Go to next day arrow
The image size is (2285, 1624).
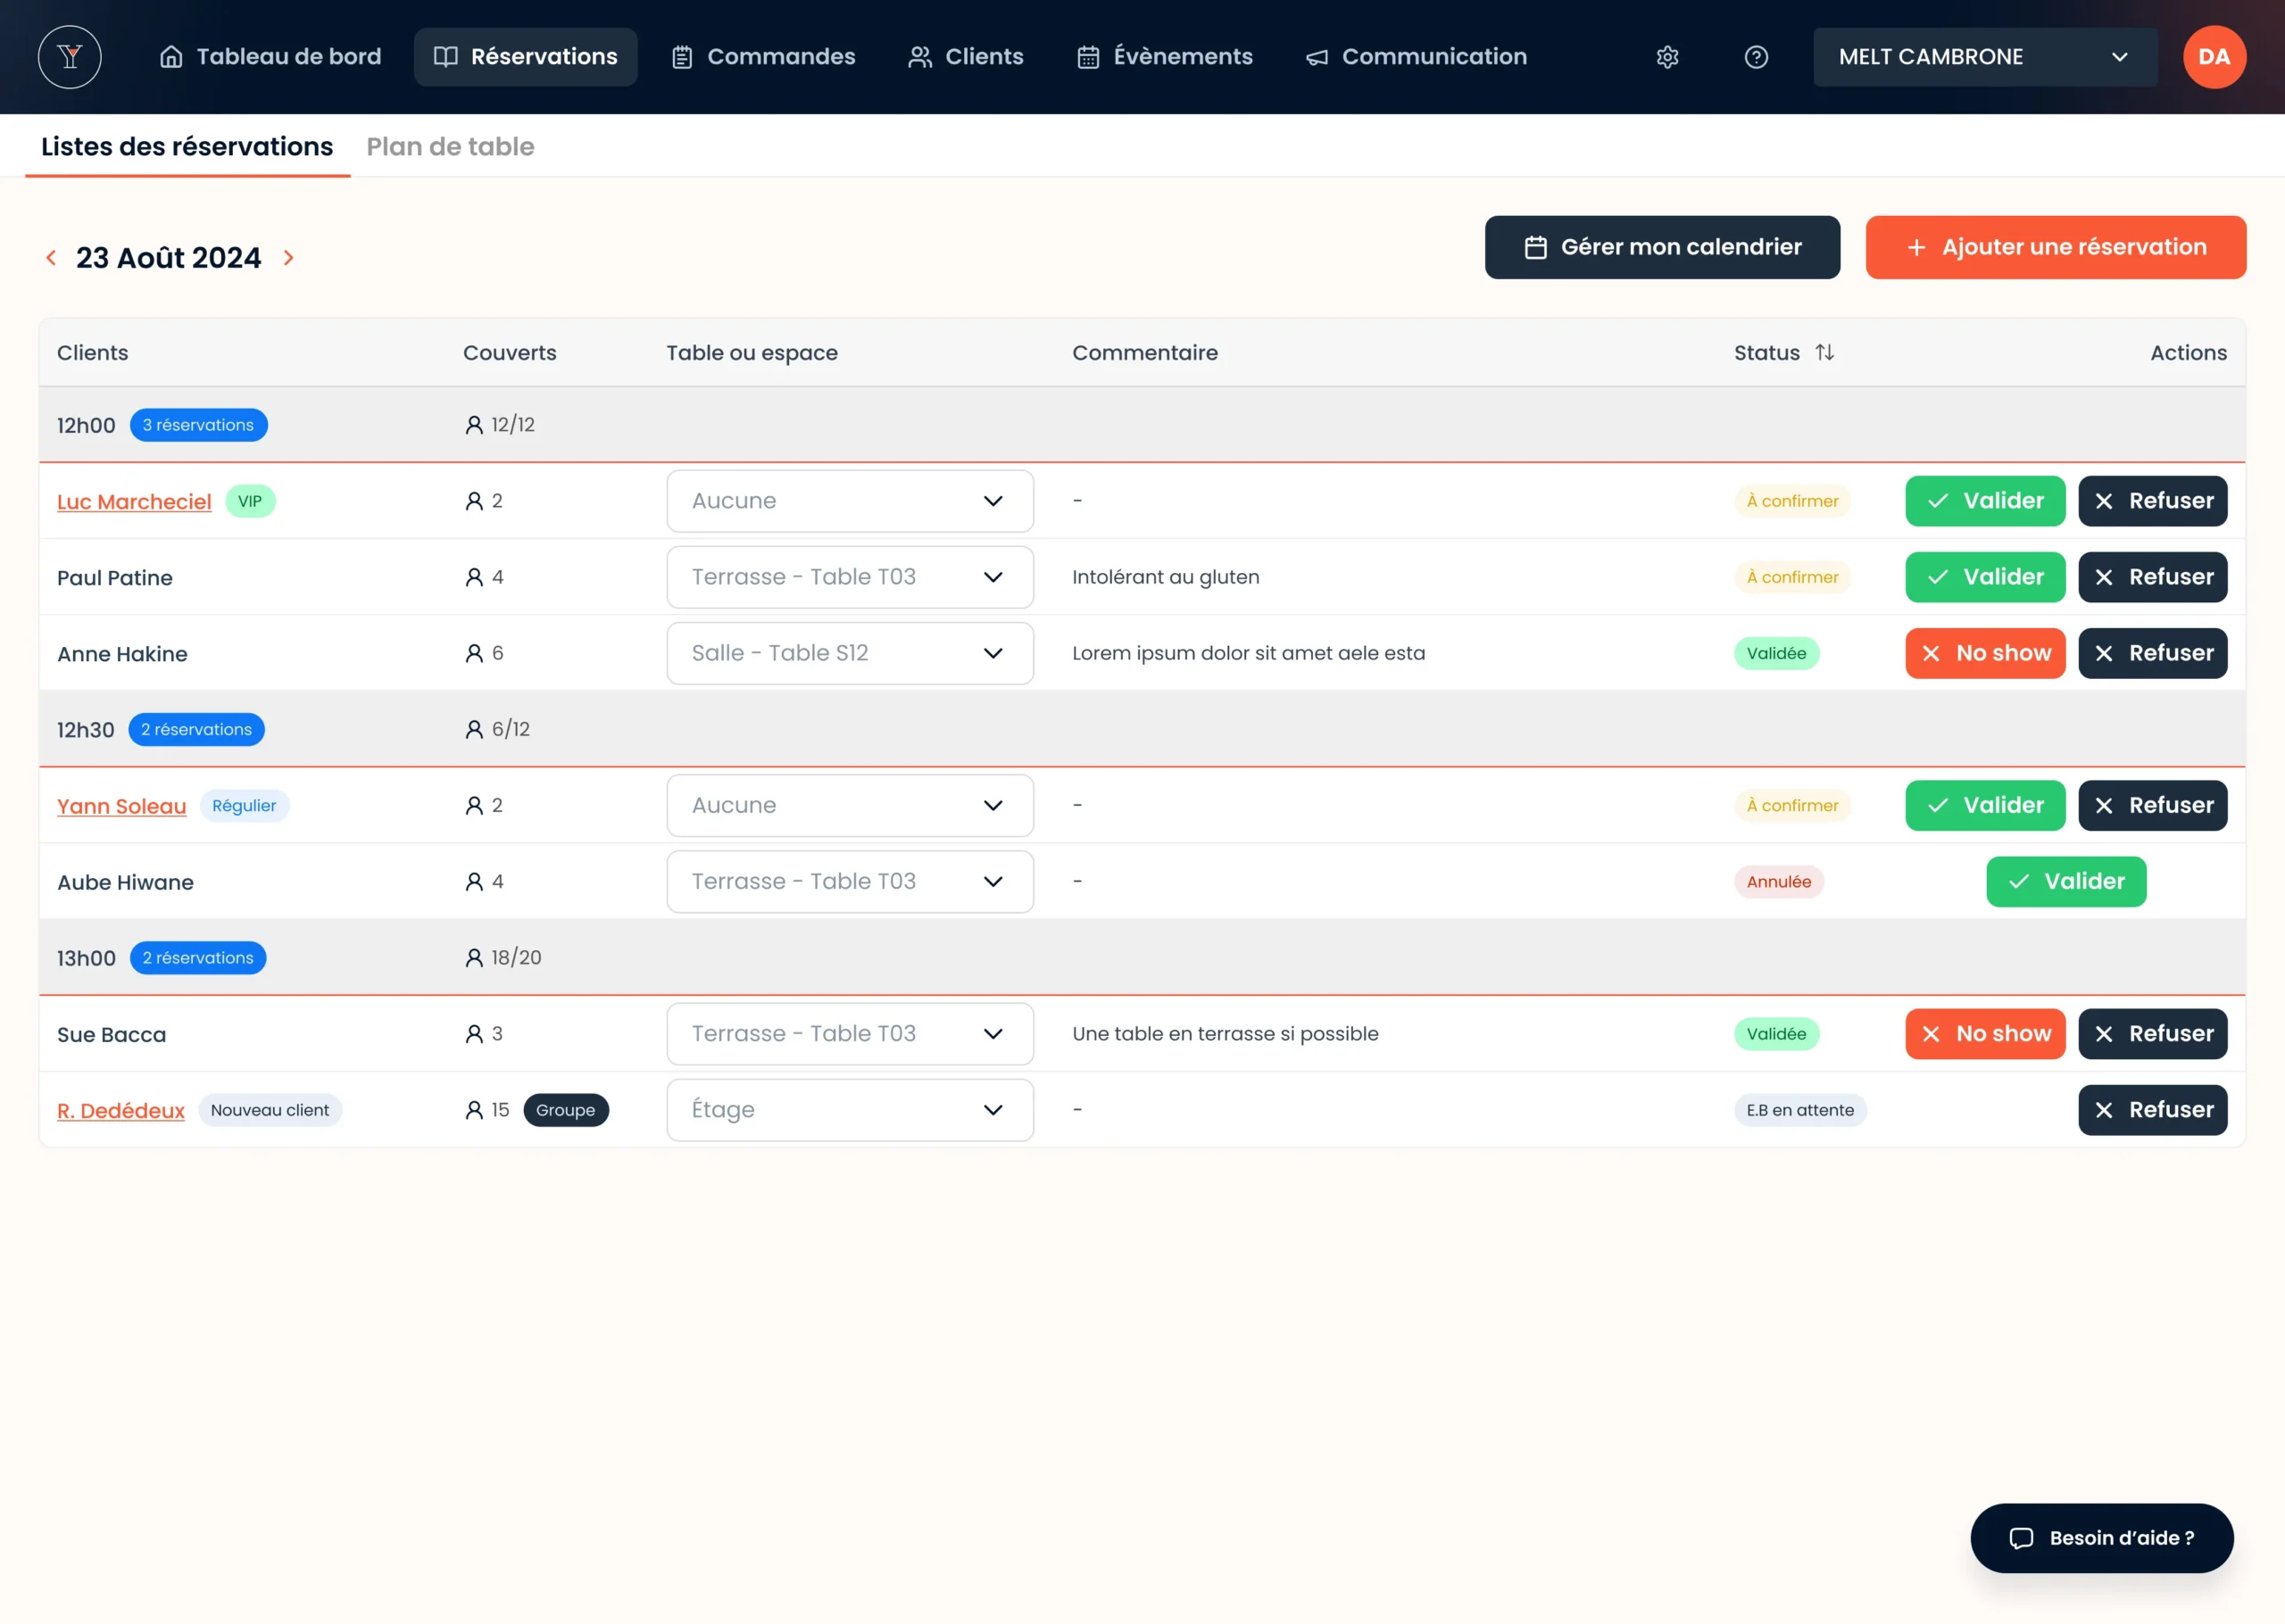(x=289, y=258)
